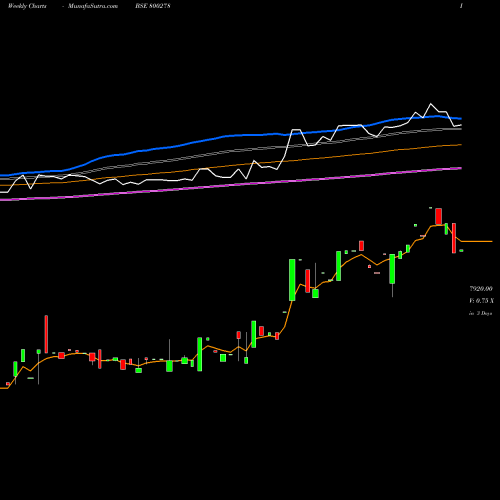Screen dimensions: 500x500
Task: Click the 'Weekly Charts' title text
Action: pyautogui.click(x=27, y=6)
